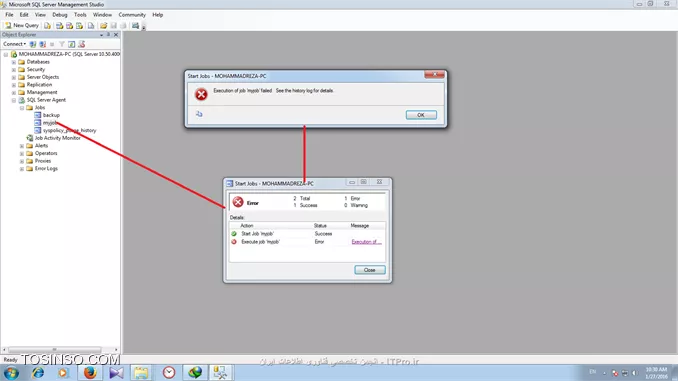Select the Databases folder label
This screenshot has width=678, height=381.
tap(38, 62)
